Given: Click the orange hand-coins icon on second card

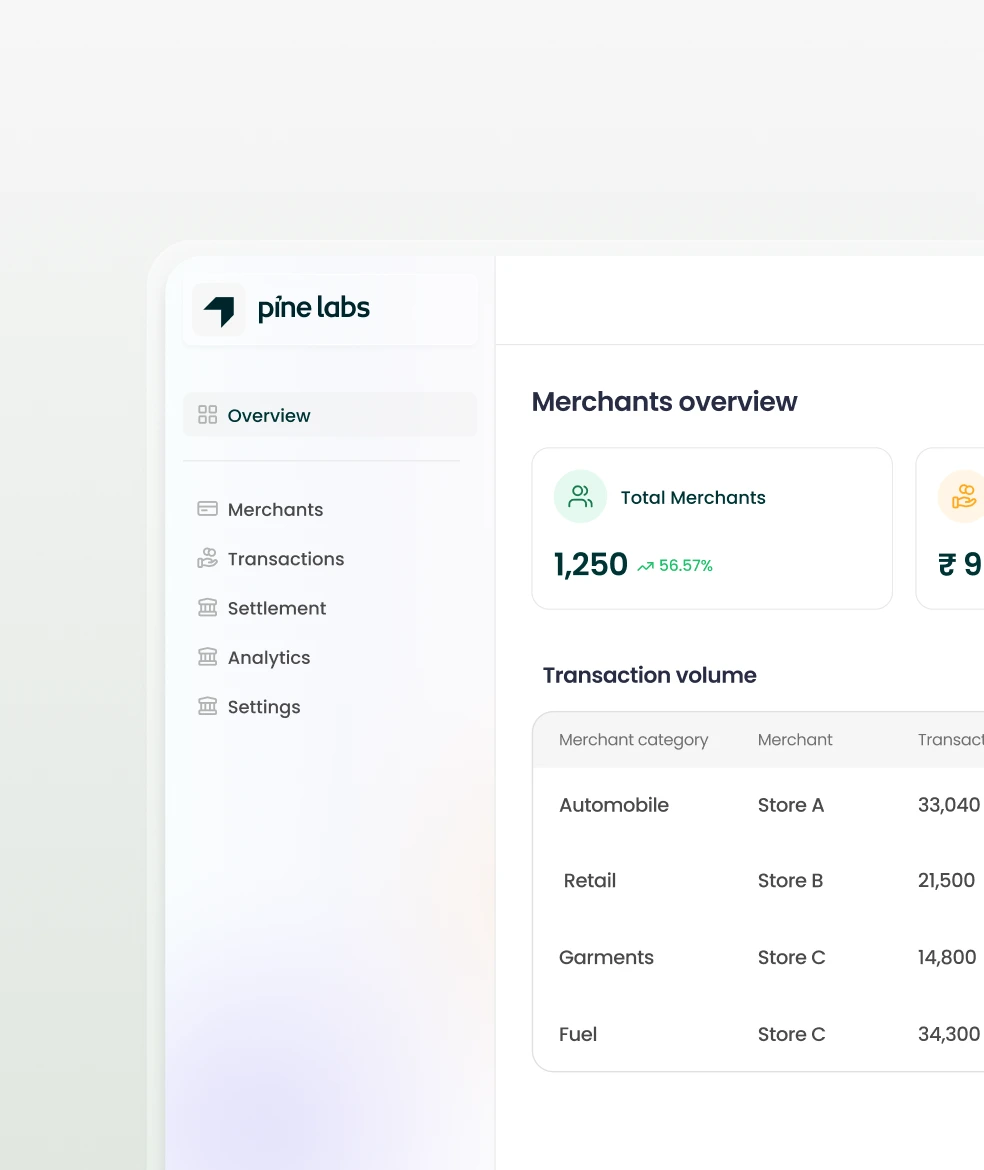Looking at the screenshot, I should (x=963, y=496).
